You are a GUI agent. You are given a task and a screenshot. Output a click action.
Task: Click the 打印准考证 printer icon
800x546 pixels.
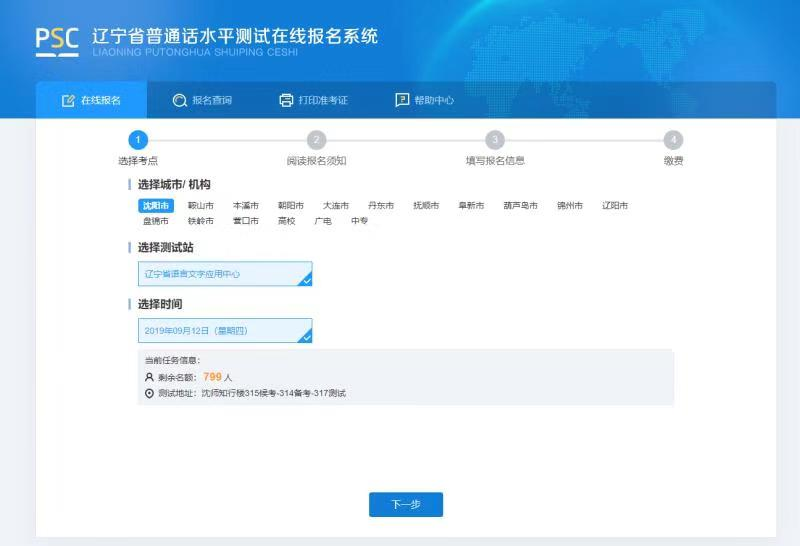pos(286,100)
